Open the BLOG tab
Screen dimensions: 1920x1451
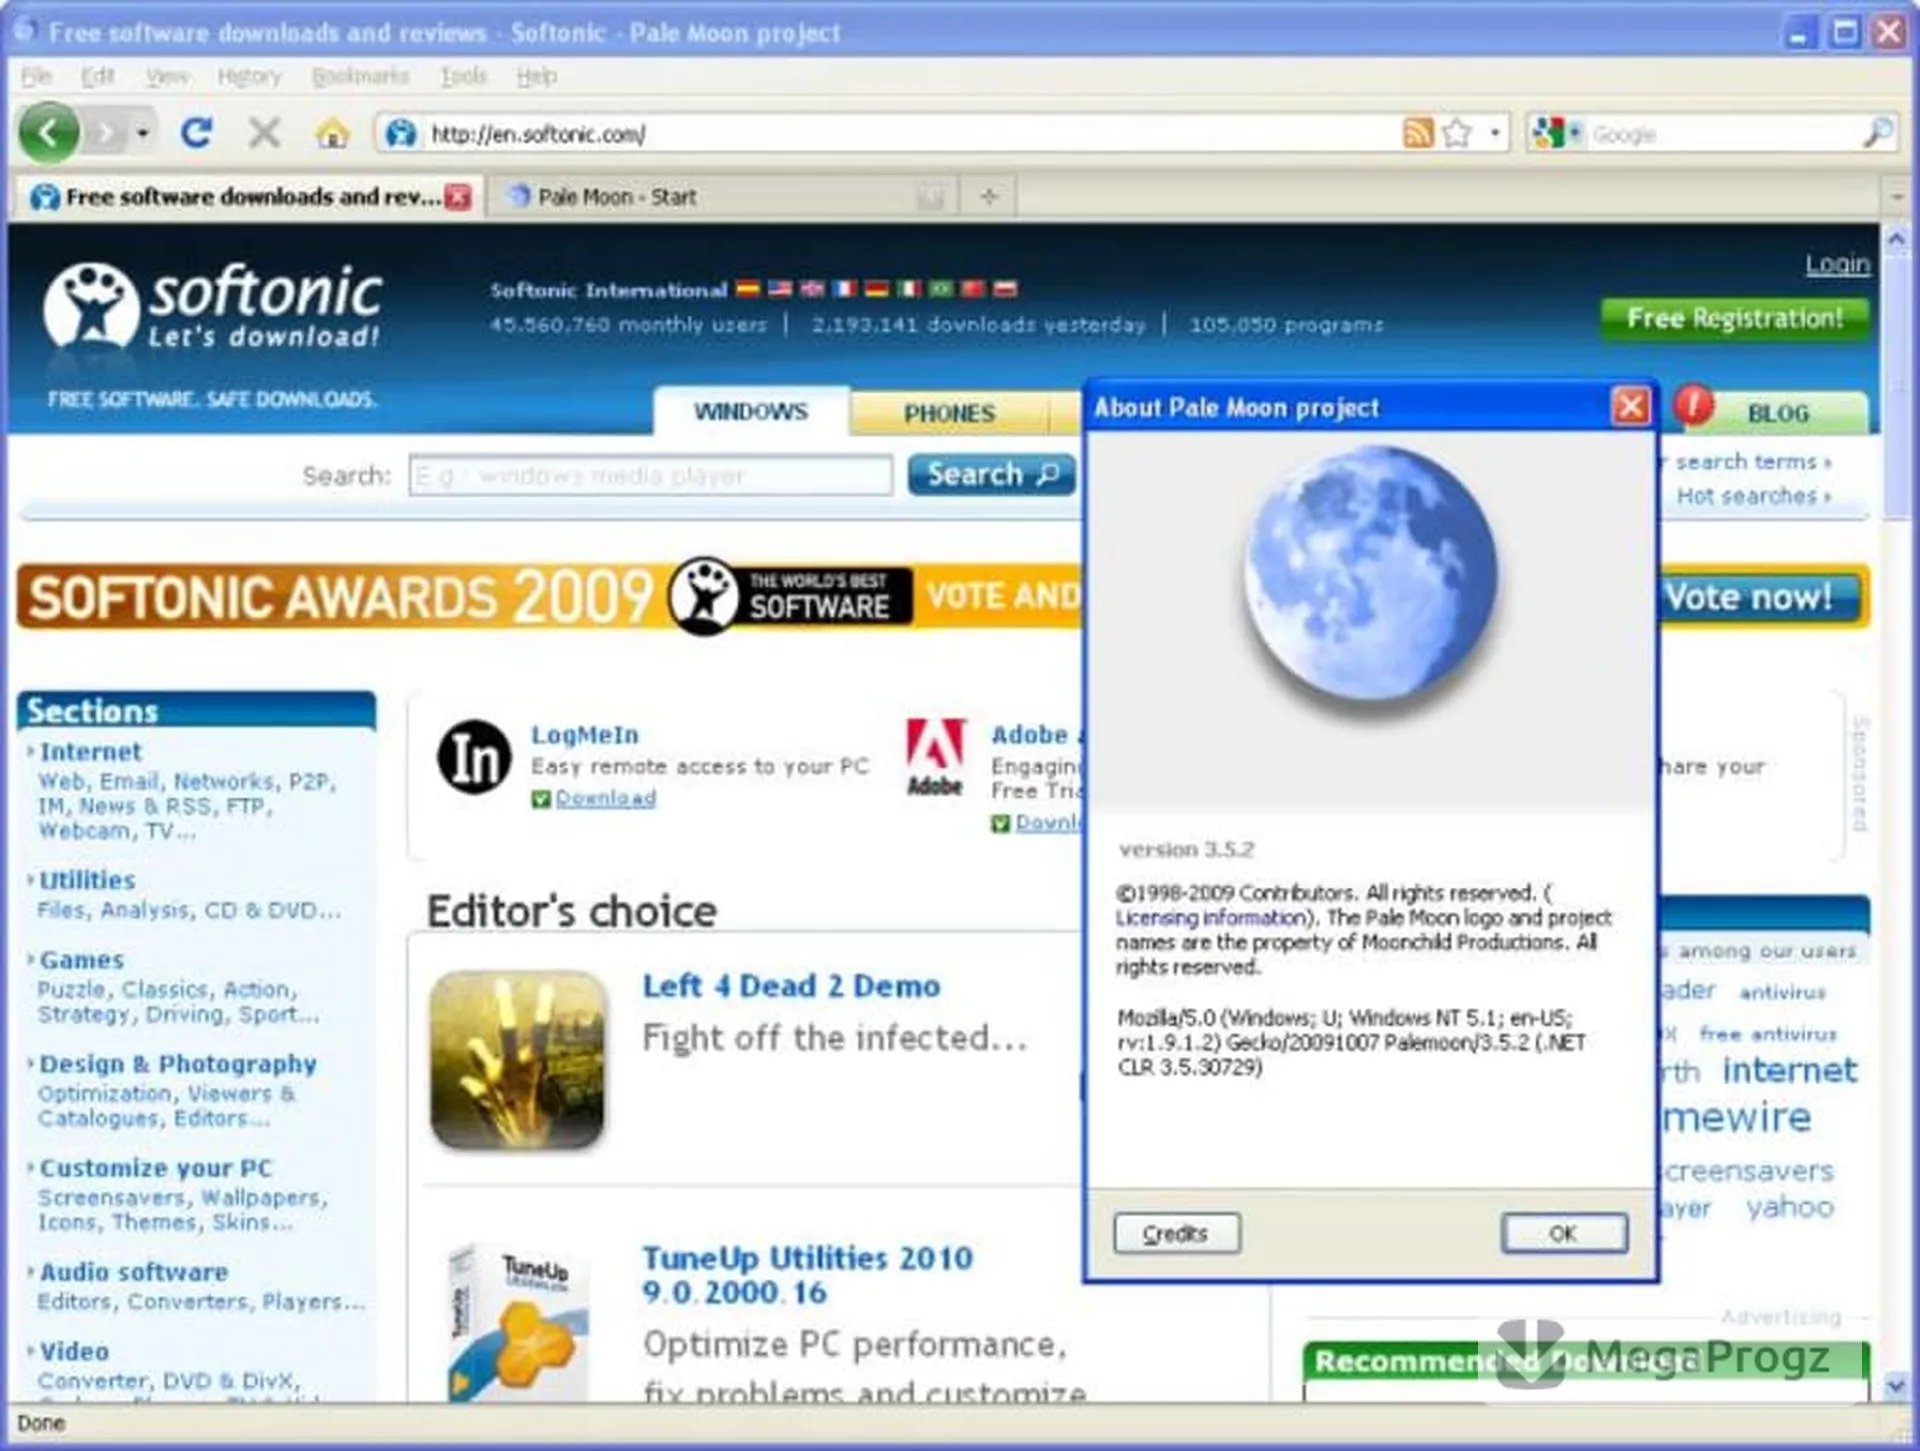(x=1778, y=413)
